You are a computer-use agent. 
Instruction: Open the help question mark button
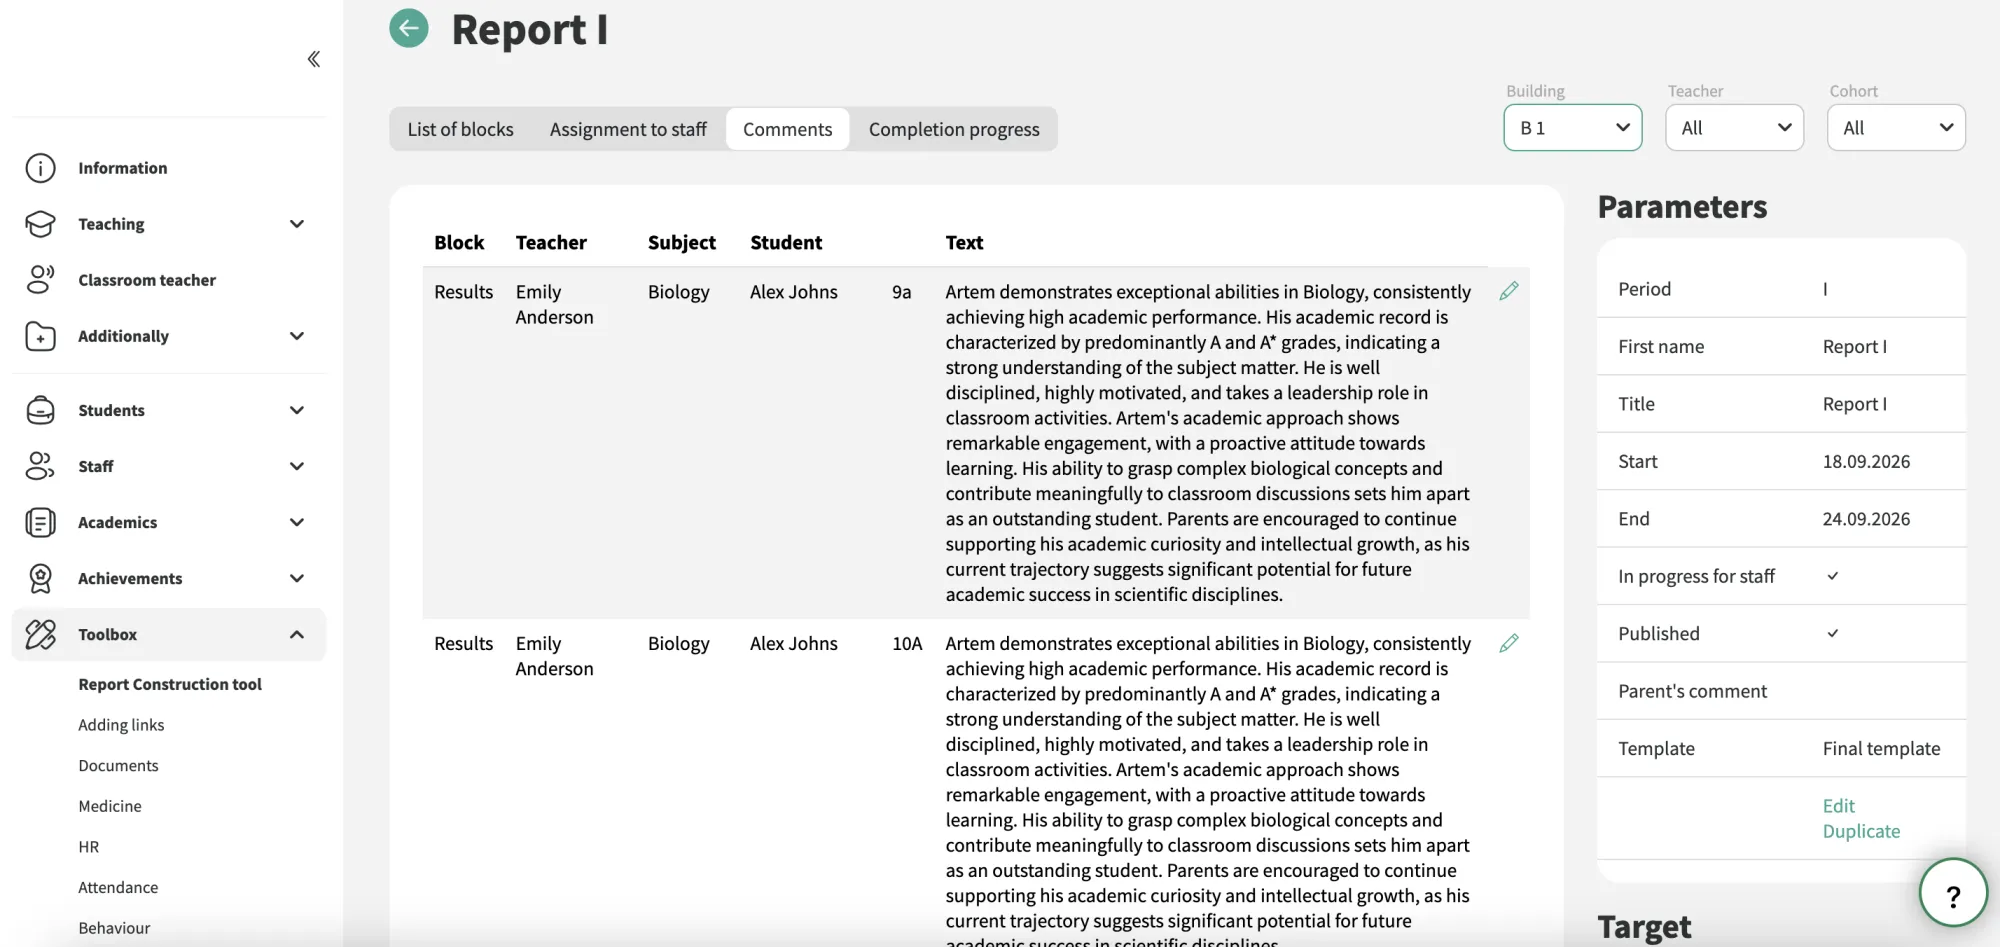point(1953,893)
